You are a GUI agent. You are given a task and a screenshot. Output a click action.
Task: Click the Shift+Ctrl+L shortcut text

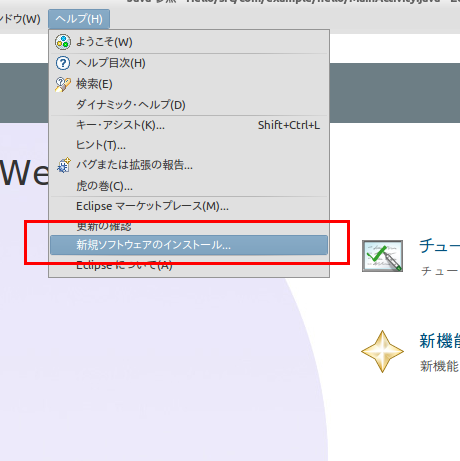(289, 125)
